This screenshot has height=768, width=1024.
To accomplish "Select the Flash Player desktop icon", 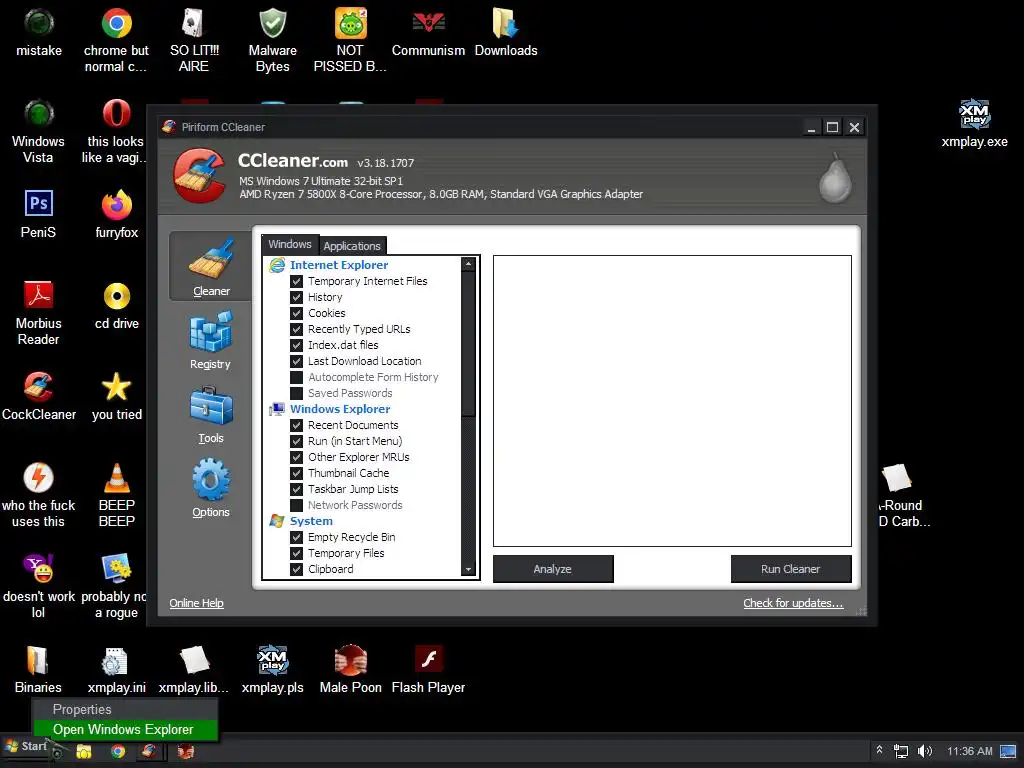I will tap(428, 669).
